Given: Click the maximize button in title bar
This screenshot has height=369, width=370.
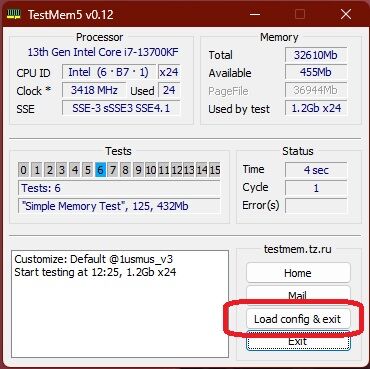Looking at the screenshot, I should point(300,14).
